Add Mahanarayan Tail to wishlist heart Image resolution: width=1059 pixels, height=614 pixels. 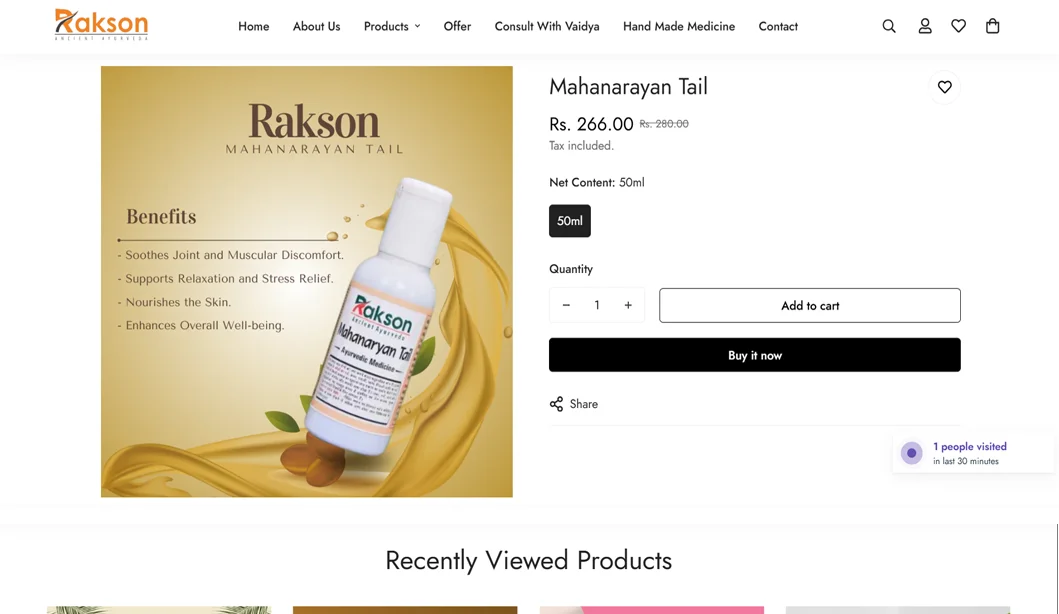click(x=944, y=87)
